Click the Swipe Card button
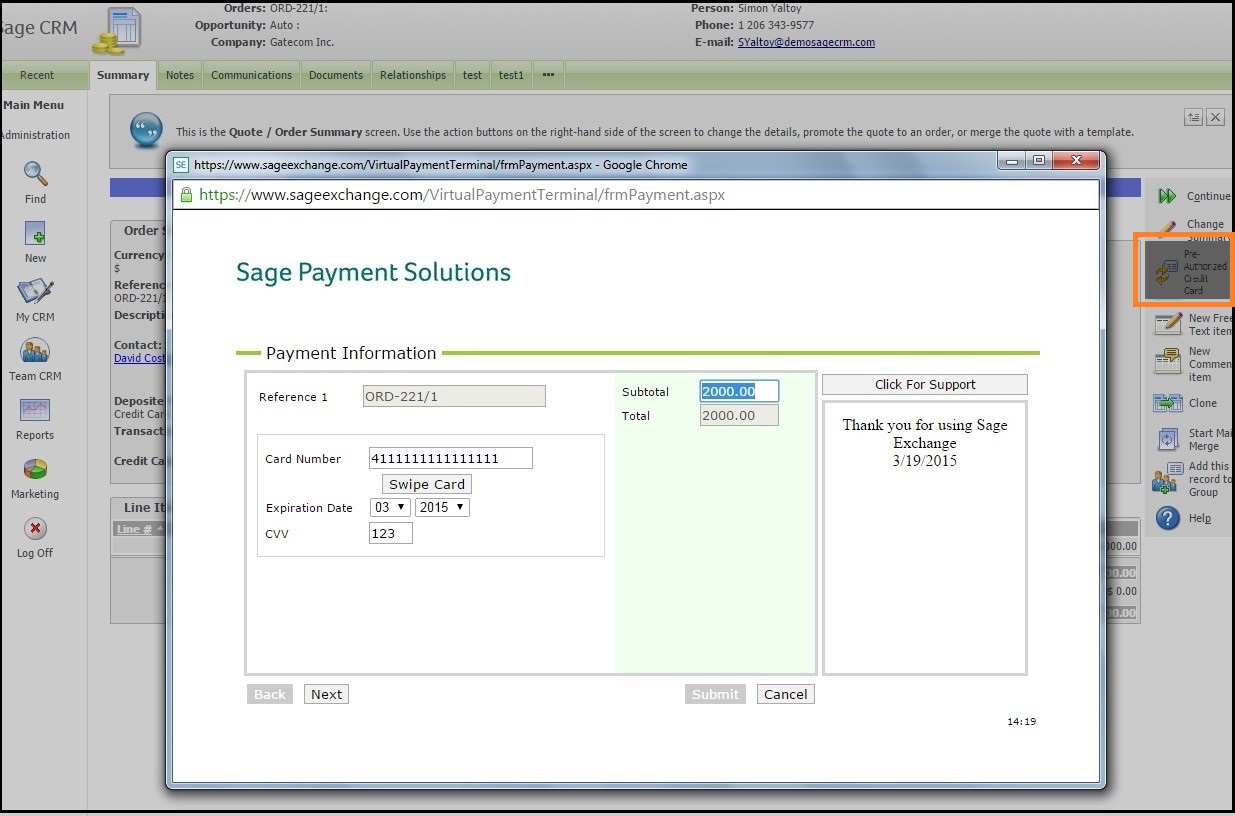Viewport: 1235px width, 816px height. coord(427,484)
